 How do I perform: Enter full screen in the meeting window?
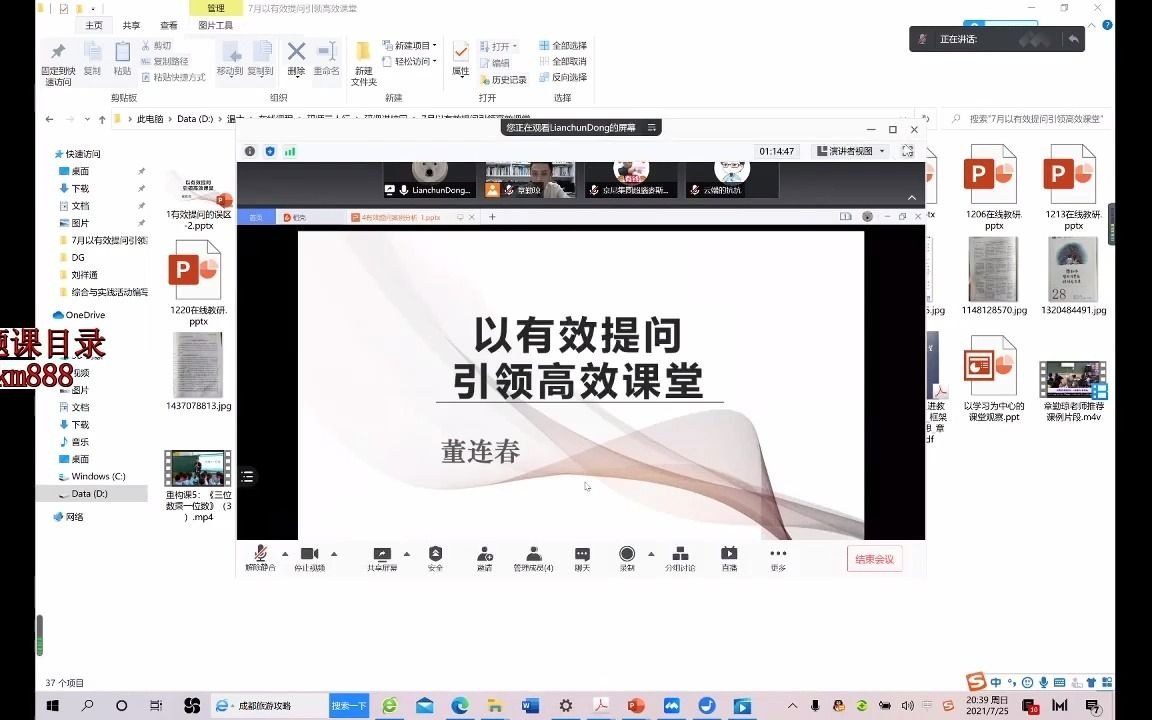(x=907, y=151)
